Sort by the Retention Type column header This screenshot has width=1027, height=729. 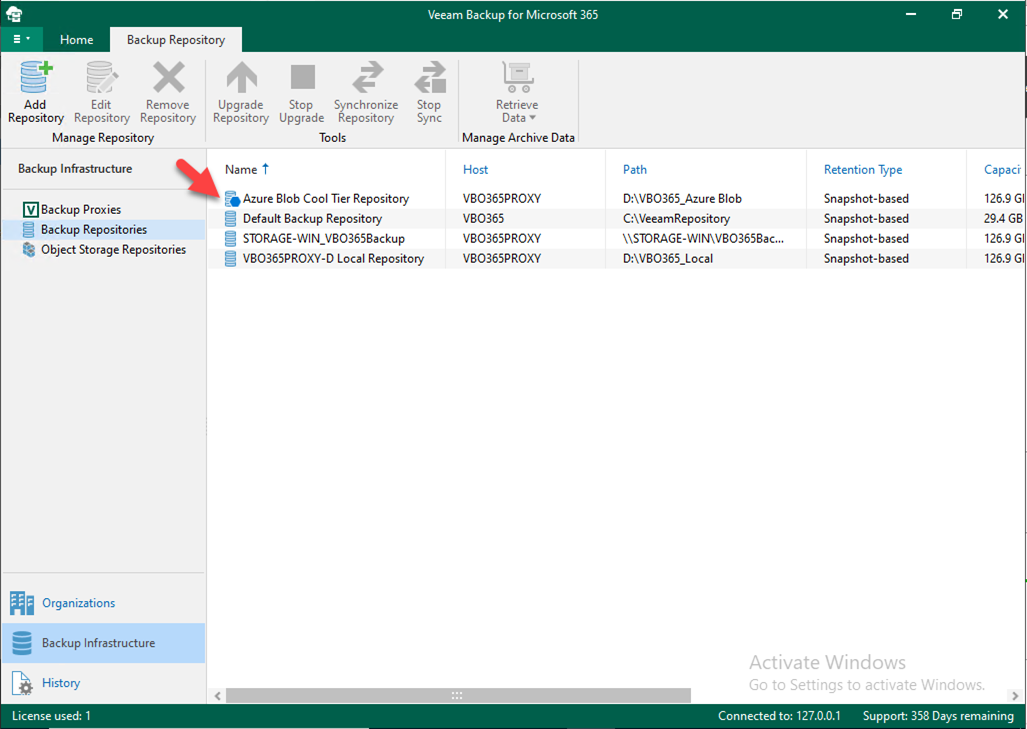[x=863, y=170]
